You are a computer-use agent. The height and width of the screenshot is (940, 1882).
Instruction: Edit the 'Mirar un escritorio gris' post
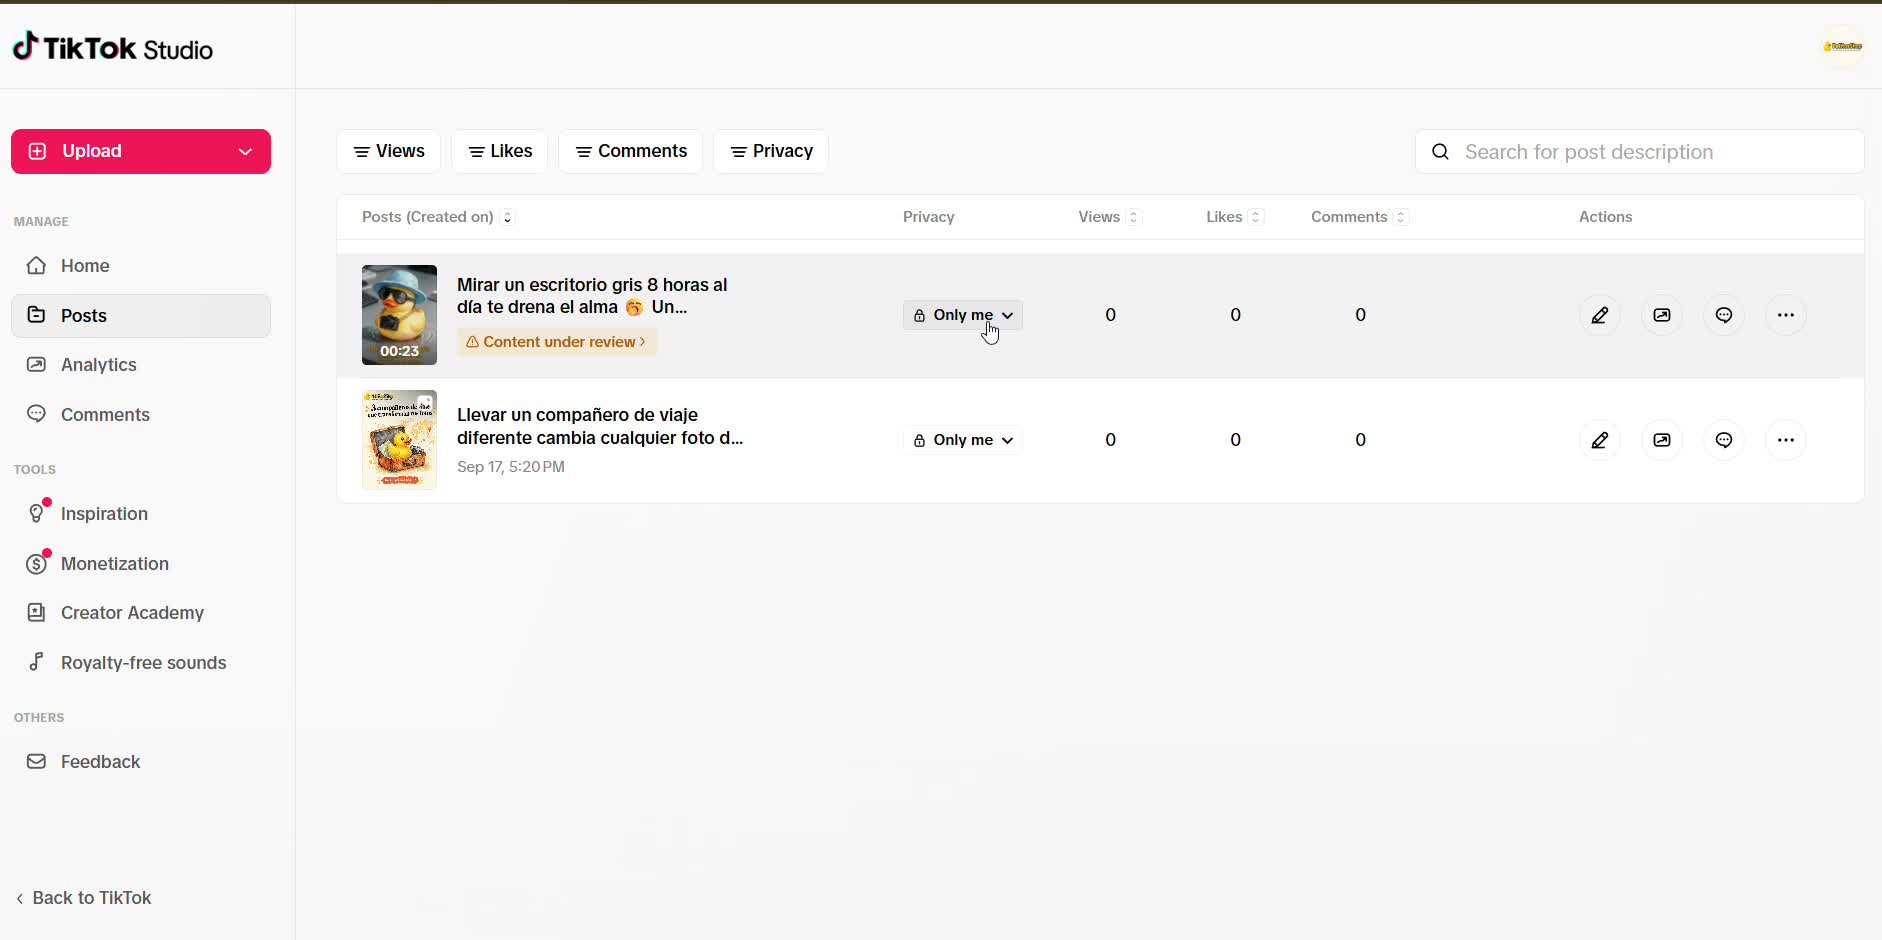coord(1600,315)
